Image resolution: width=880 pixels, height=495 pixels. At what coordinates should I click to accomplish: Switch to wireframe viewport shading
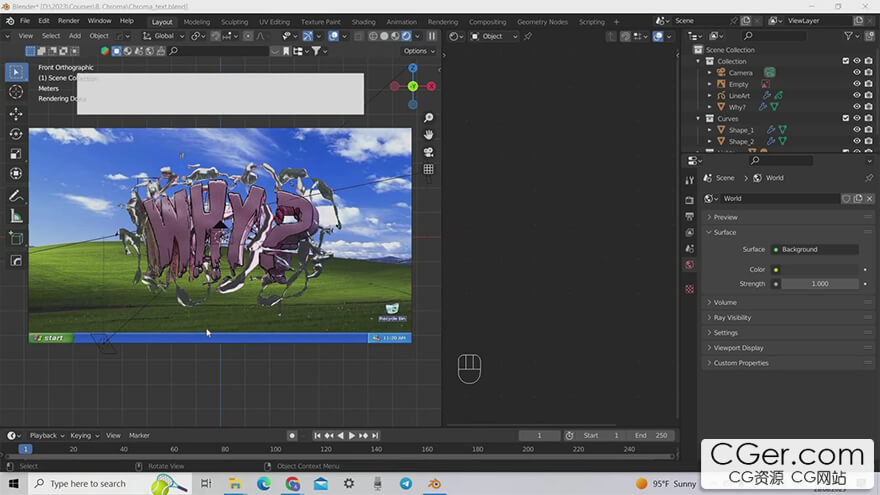[x=373, y=36]
